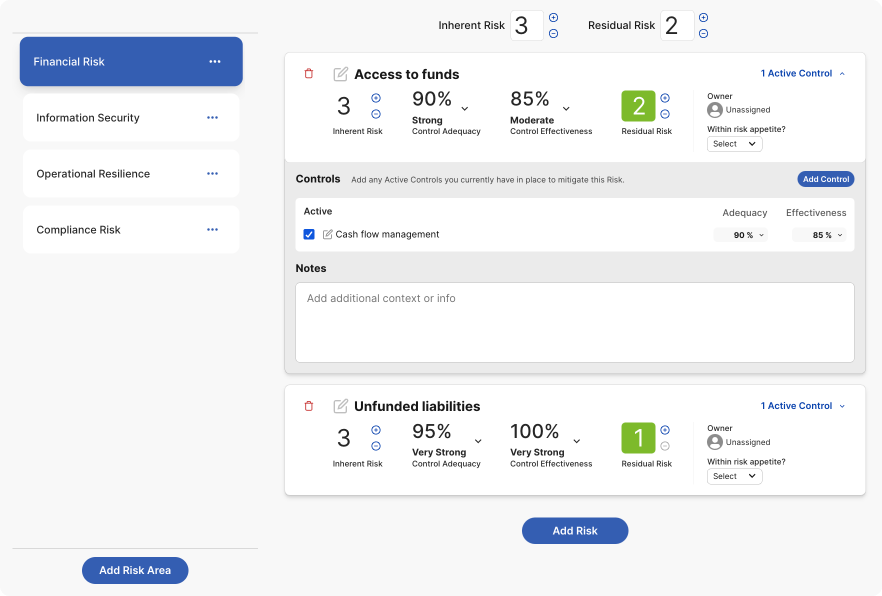Edit the Unfunded liabilities risk name
The height and width of the screenshot is (596, 882).
click(341, 406)
